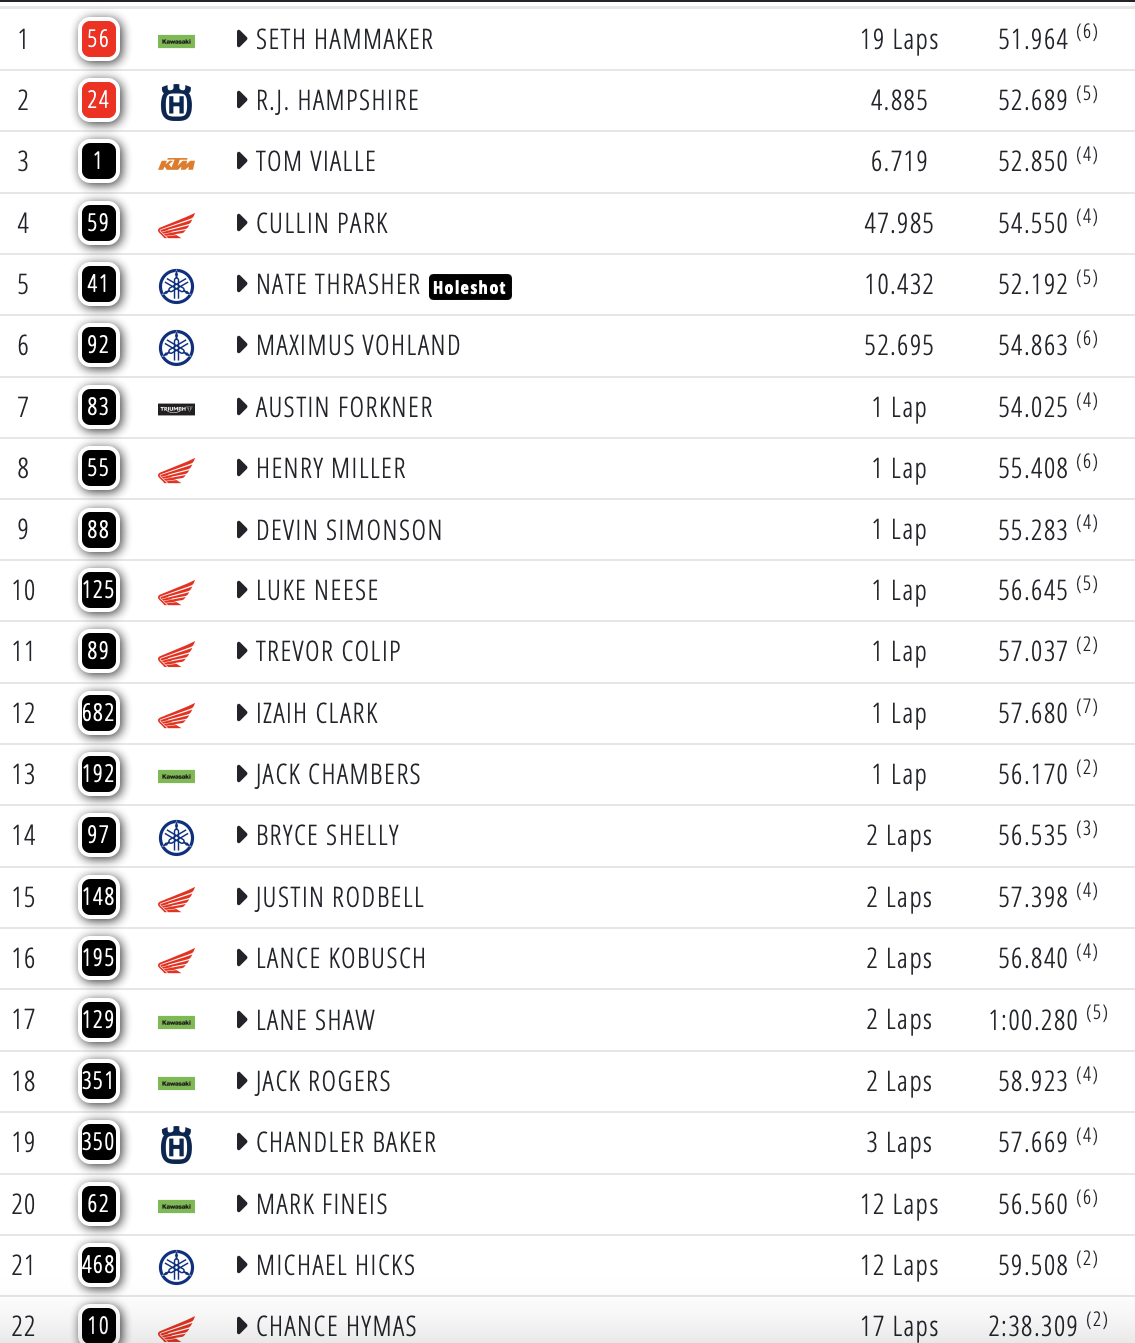Click Husqvarna logo next to R.J. Hampshire
Screen dimensions: 1135x1343
tap(176, 102)
